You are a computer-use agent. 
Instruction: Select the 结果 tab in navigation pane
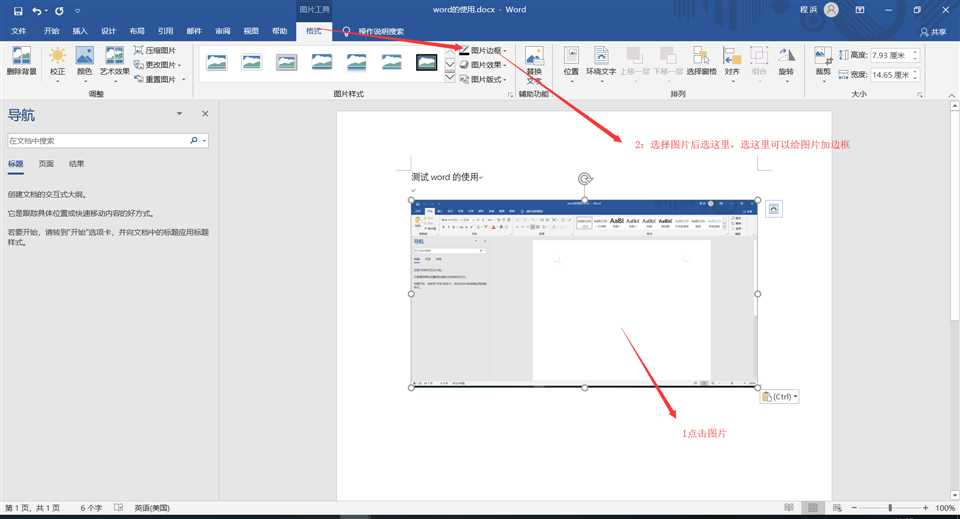(77, 164)
